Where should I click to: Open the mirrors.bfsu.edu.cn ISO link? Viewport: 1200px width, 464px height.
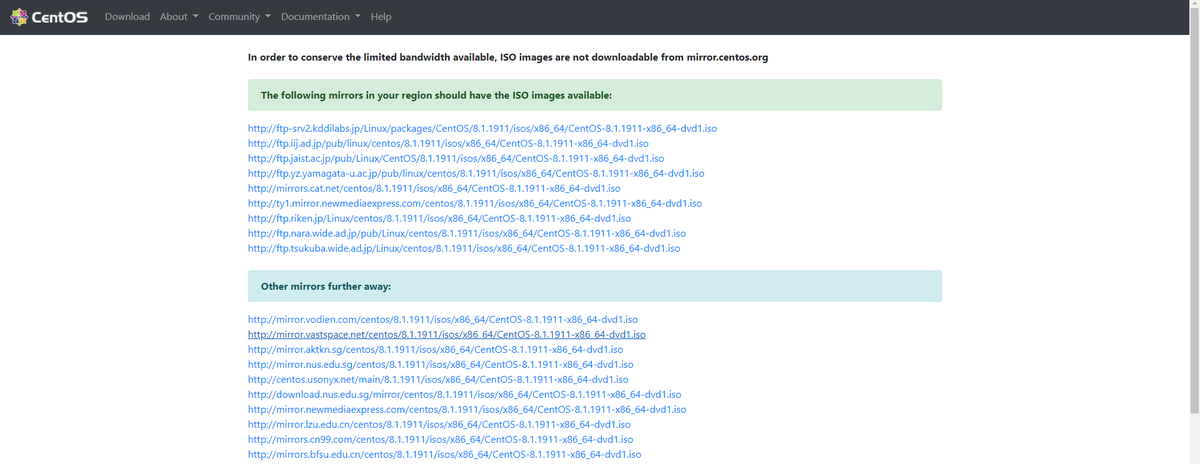444,455
